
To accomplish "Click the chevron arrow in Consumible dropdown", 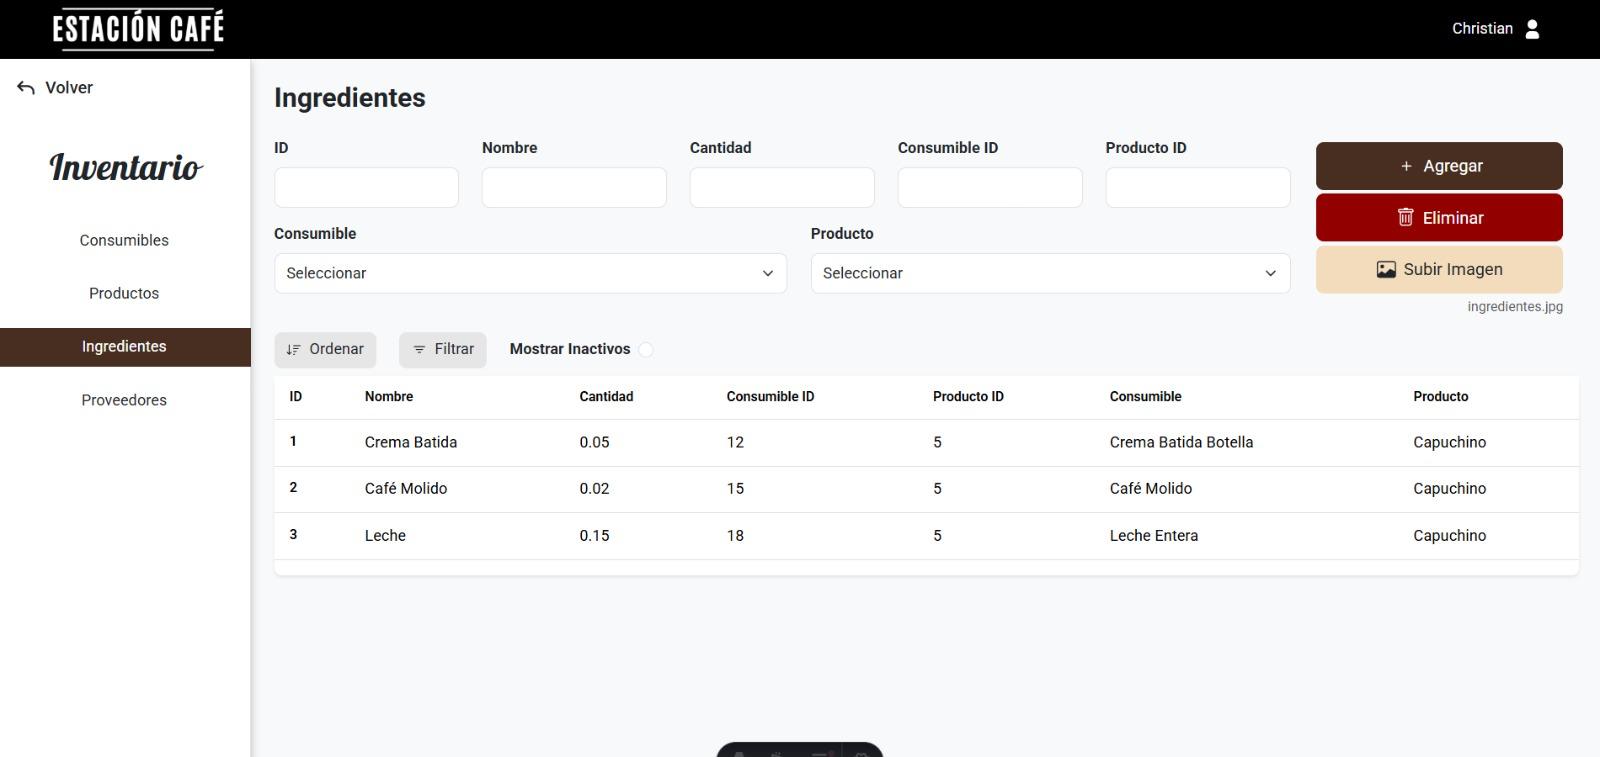I will point(768,273).
